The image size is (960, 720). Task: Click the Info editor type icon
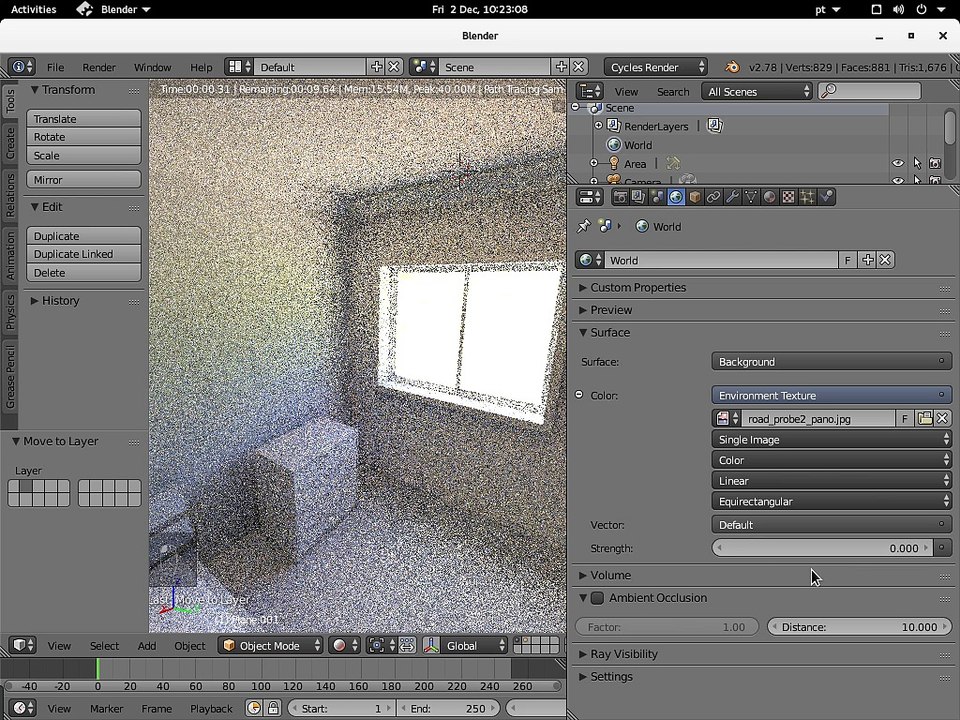[21, 67]
